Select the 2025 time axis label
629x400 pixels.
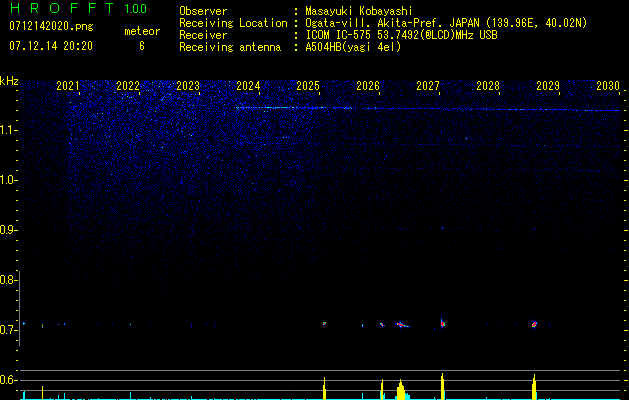[308, 86]
